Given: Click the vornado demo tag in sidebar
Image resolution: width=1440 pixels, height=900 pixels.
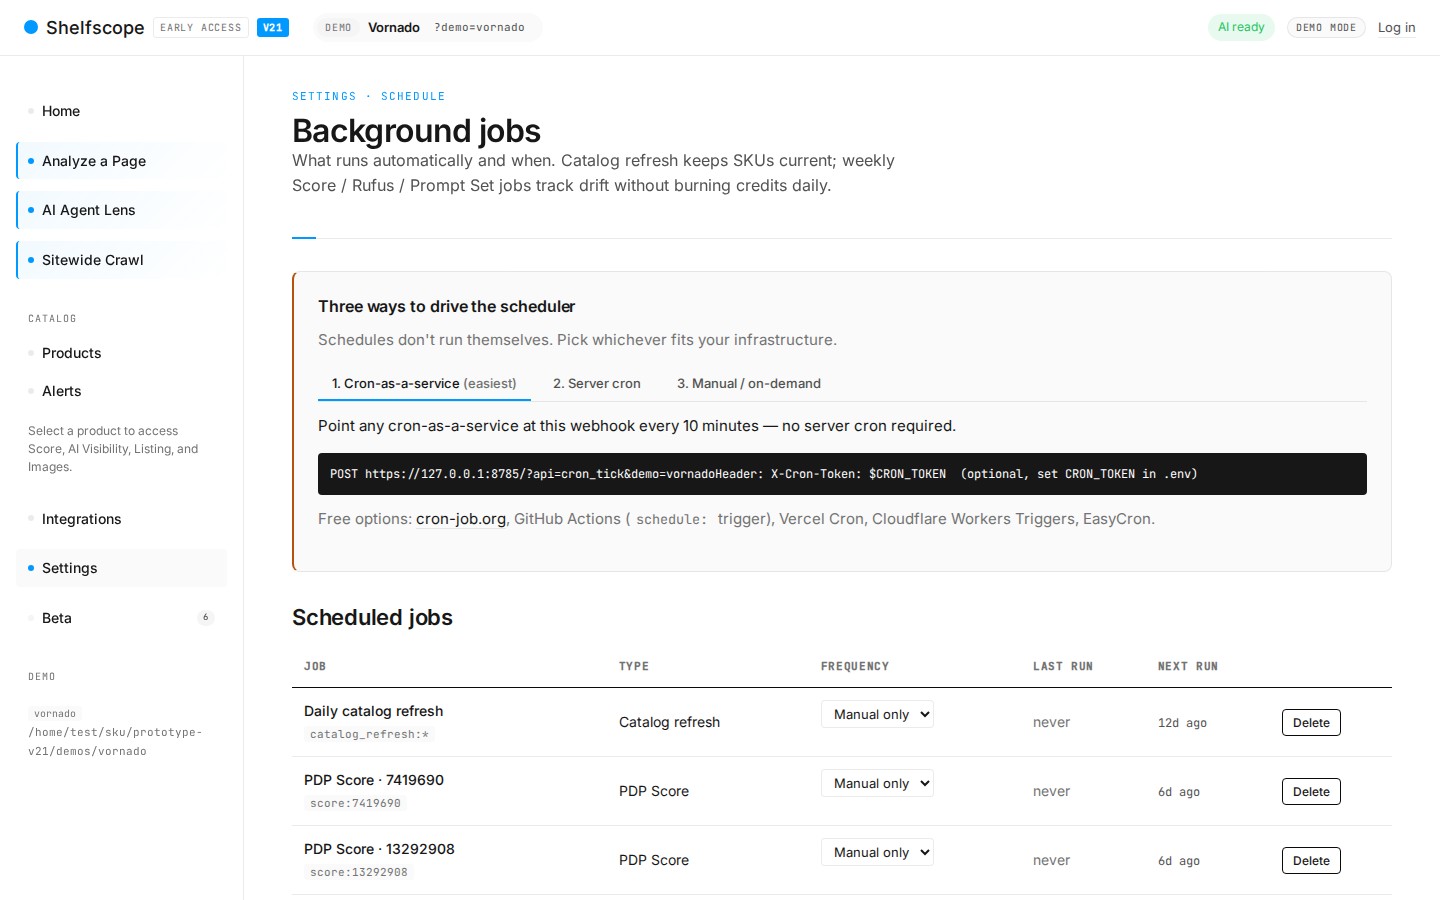Looking at the screenshot, I should click(x=55, y=714).
